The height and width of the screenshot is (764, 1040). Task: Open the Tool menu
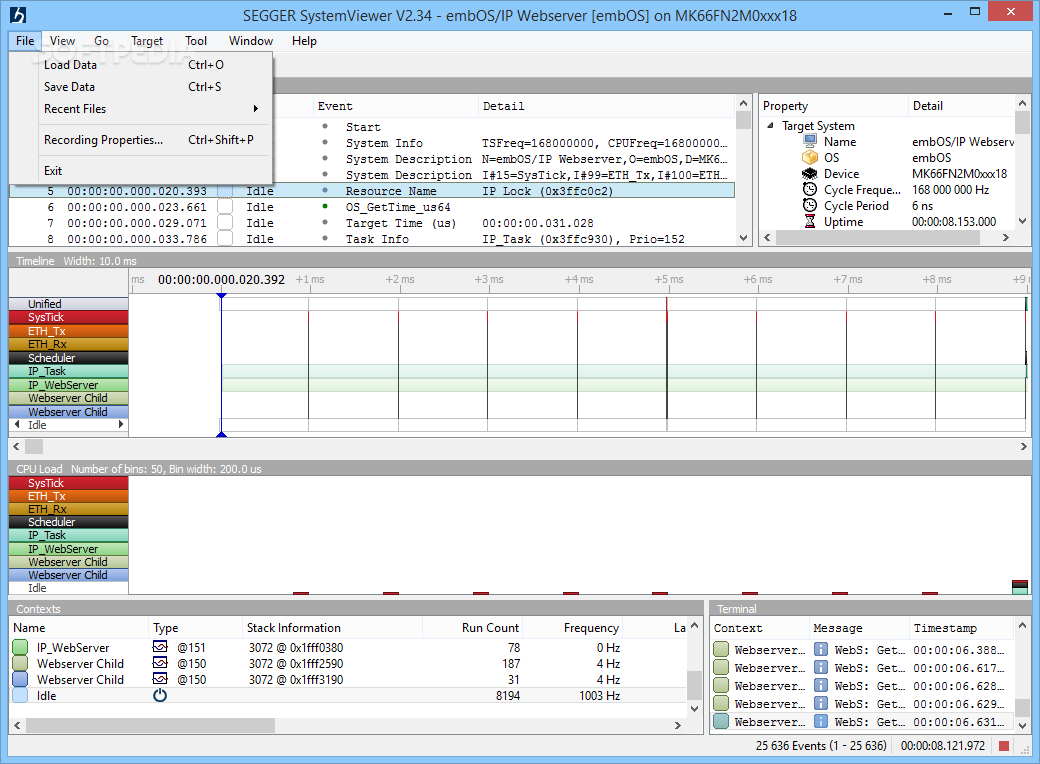click(x=196, y=40)
